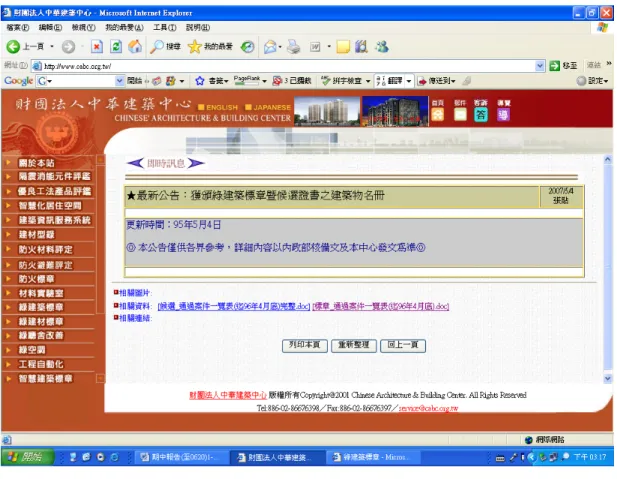Open 建材型錄 in the sidebar

pos(36,235)
